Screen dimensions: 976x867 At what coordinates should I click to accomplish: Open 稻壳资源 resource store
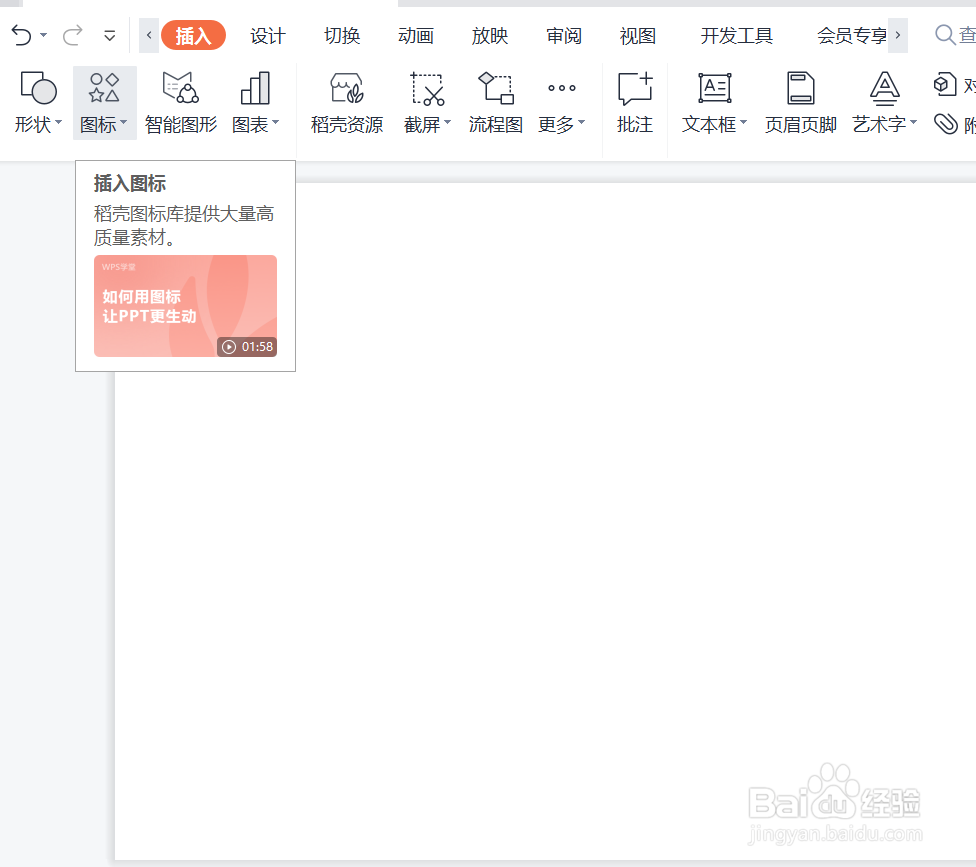(x=347, y=103)
